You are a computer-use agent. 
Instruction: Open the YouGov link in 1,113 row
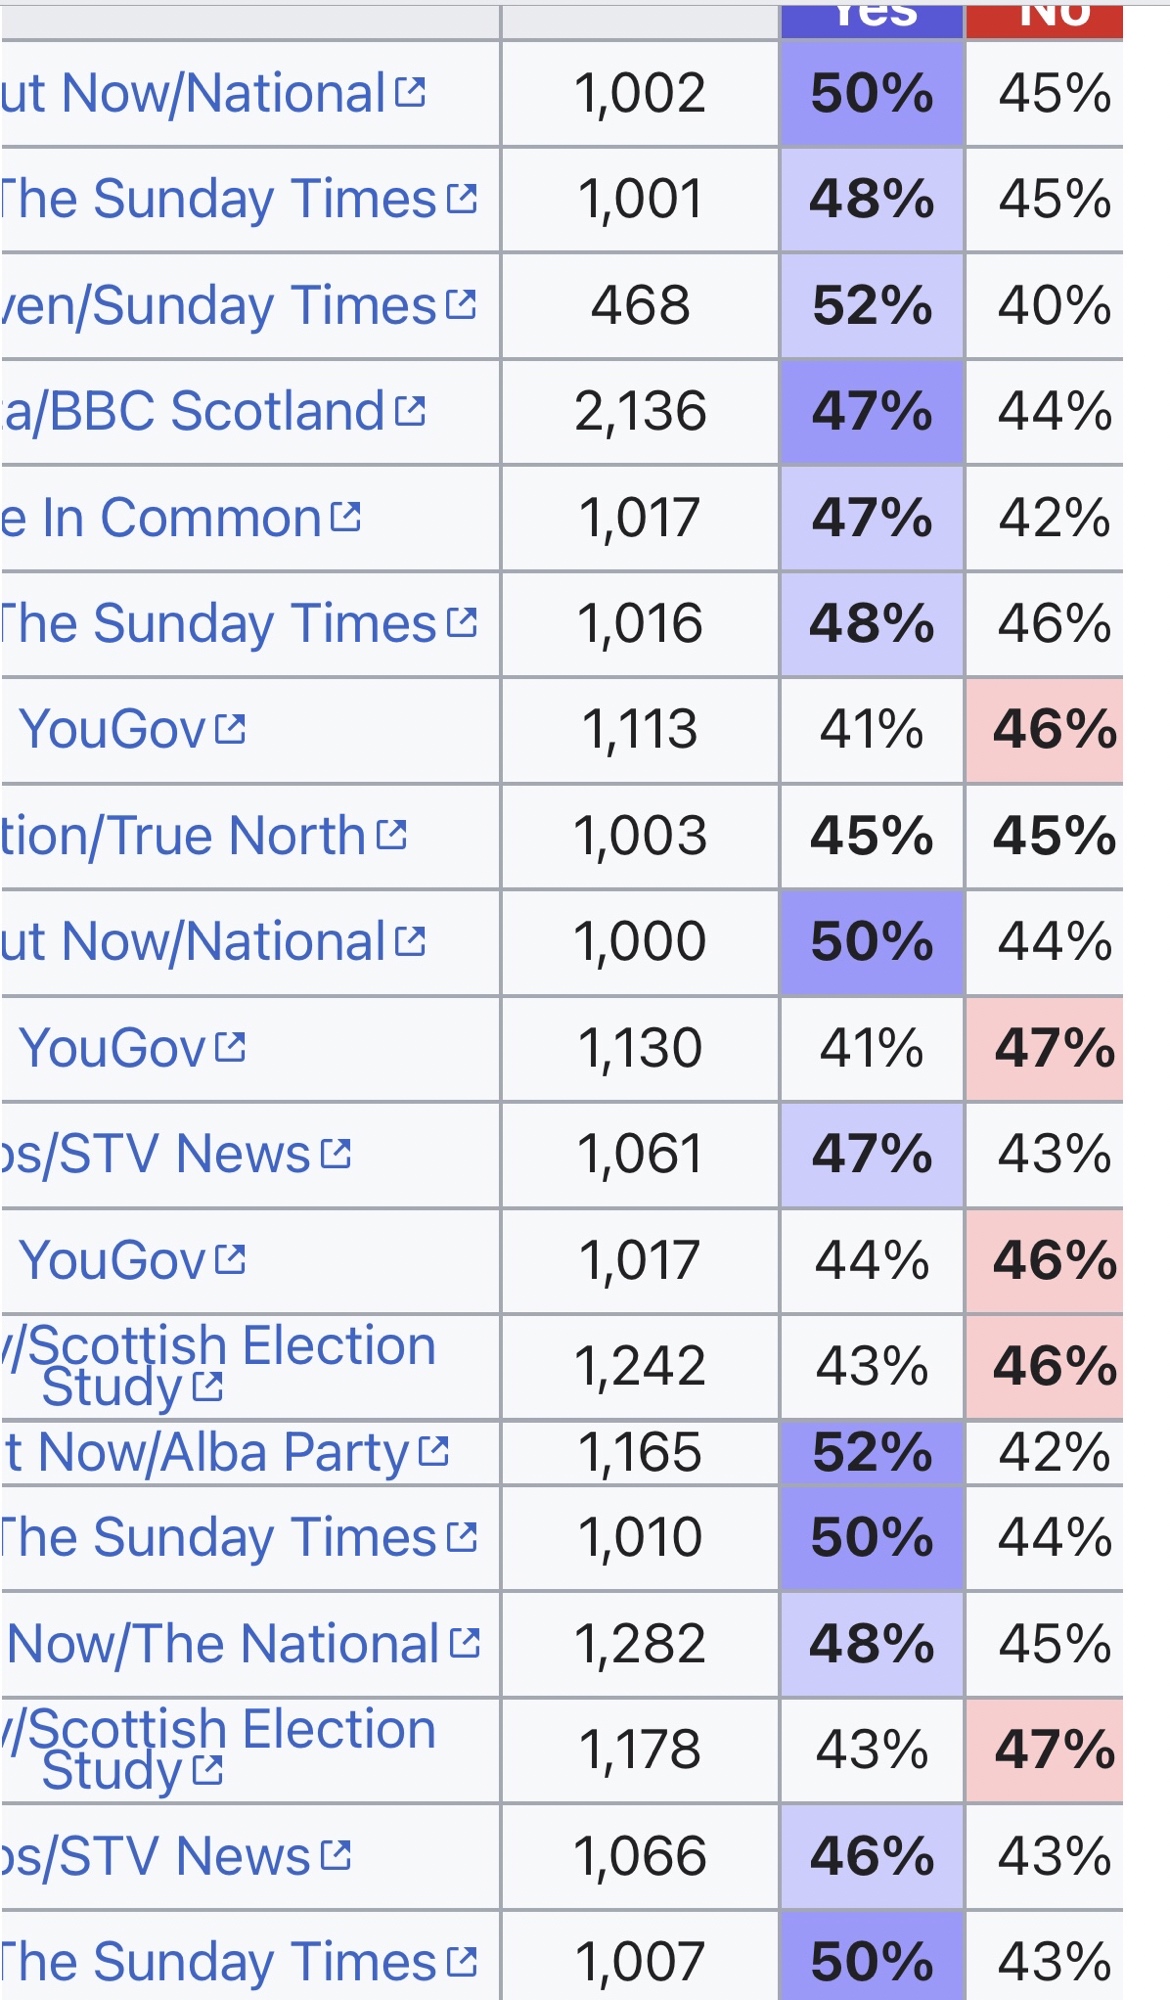pyautogui.click(x=112, y=729)
